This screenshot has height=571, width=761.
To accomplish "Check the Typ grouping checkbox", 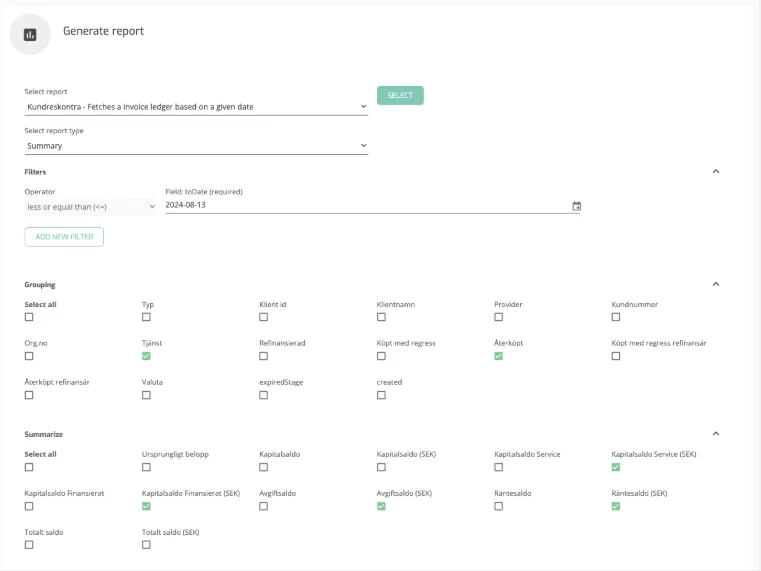I will [146, 317].
